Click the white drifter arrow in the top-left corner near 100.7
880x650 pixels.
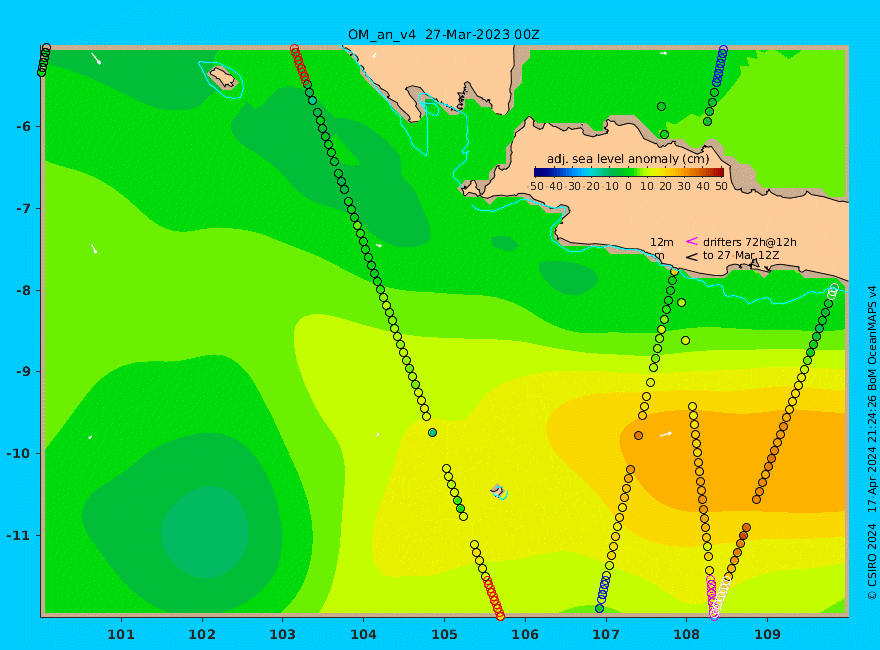tap(96, 58)
